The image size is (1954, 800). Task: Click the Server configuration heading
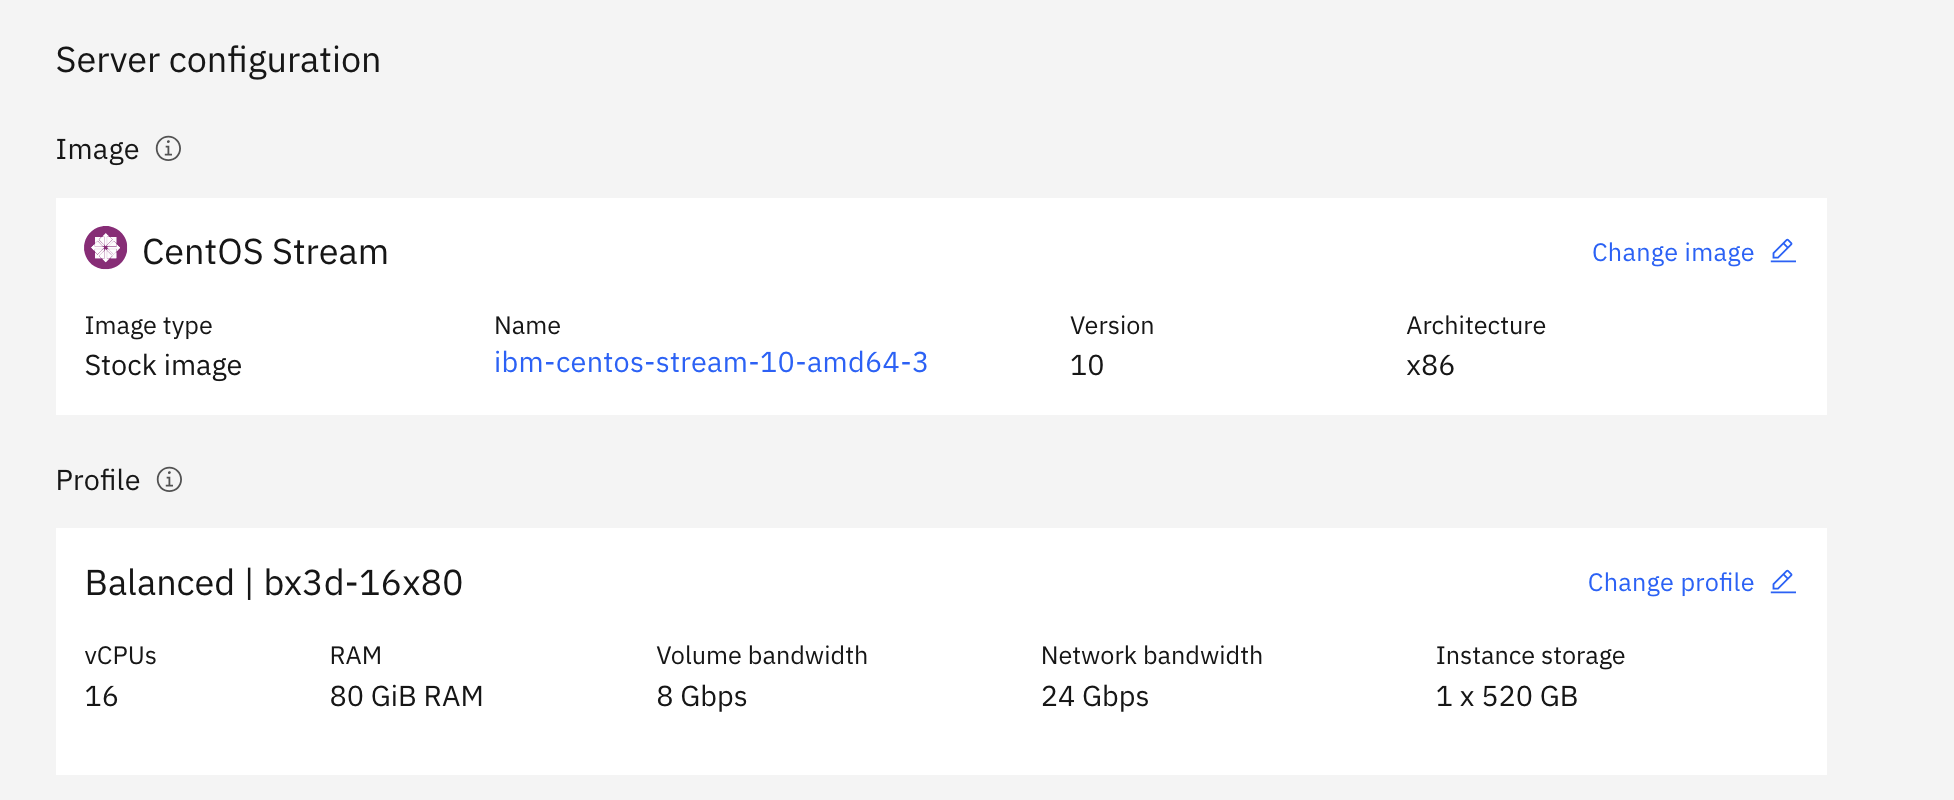[x=218, y=60]
